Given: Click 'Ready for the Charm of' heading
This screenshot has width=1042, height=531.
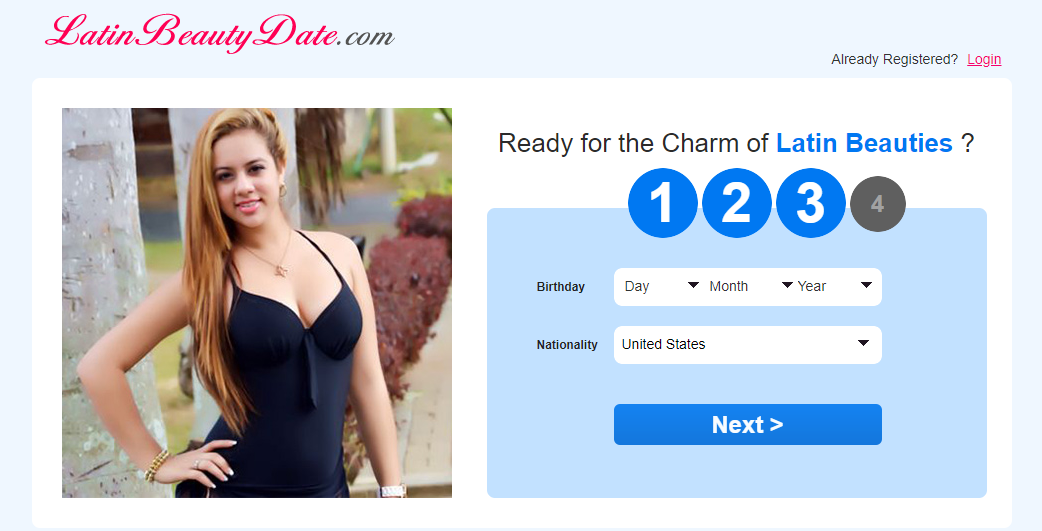Looking at the screenshot, I should click(x=633, y=143).
